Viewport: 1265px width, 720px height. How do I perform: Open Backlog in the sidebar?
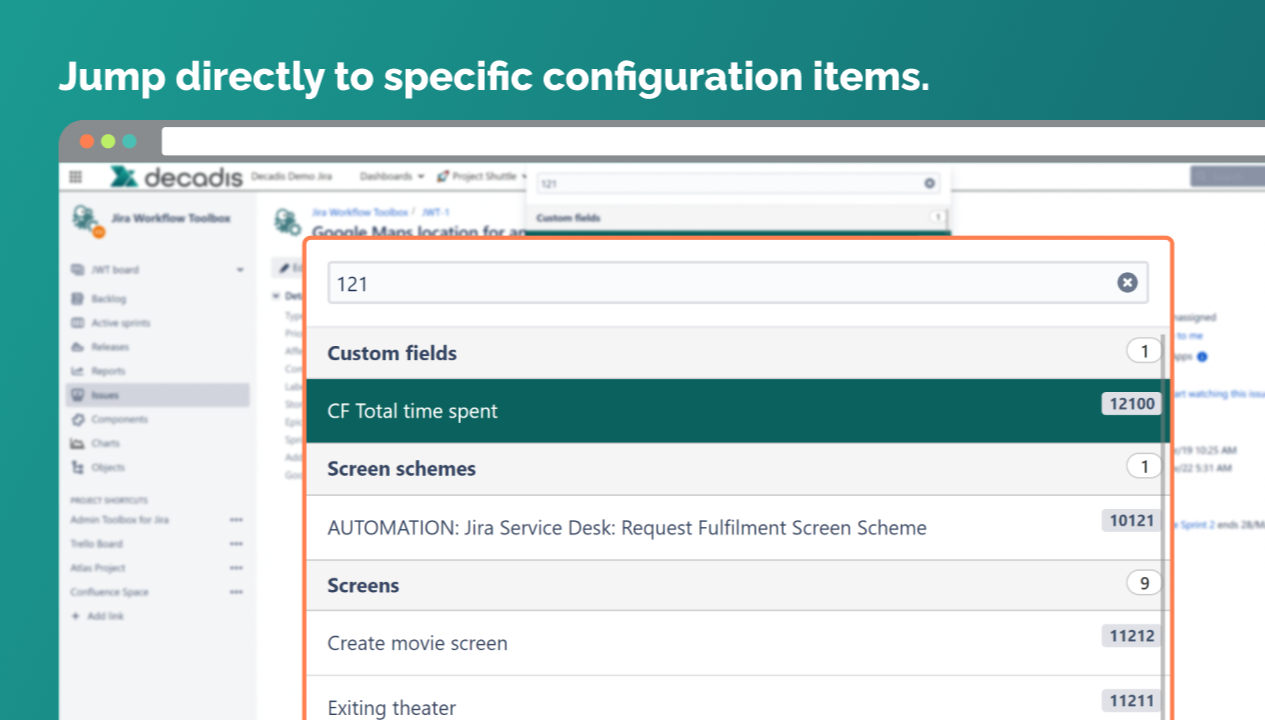tap(108, 299)
